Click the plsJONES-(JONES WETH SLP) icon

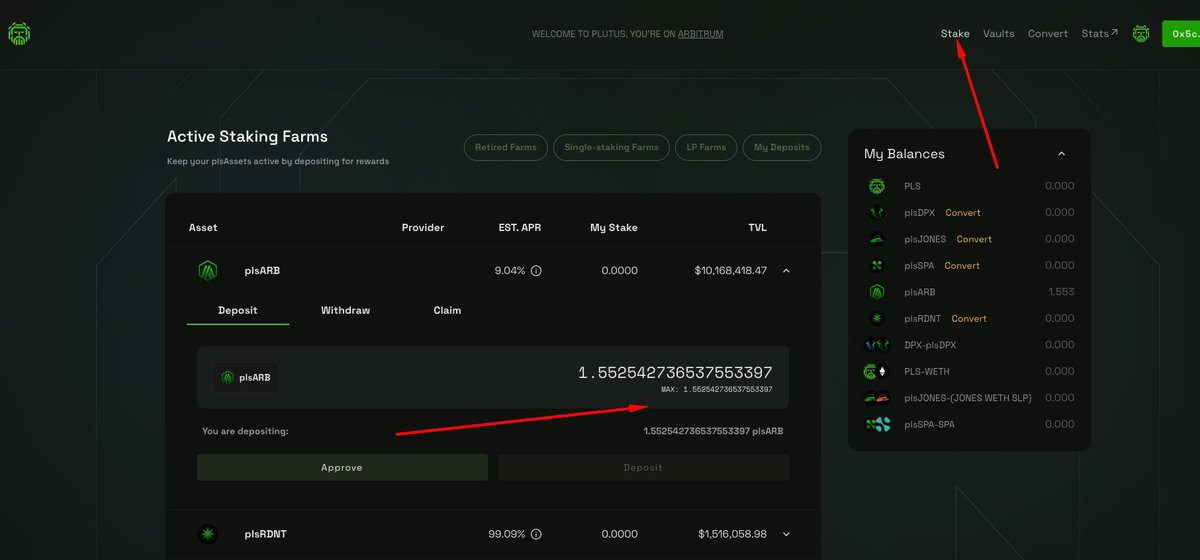pos(876,398)
